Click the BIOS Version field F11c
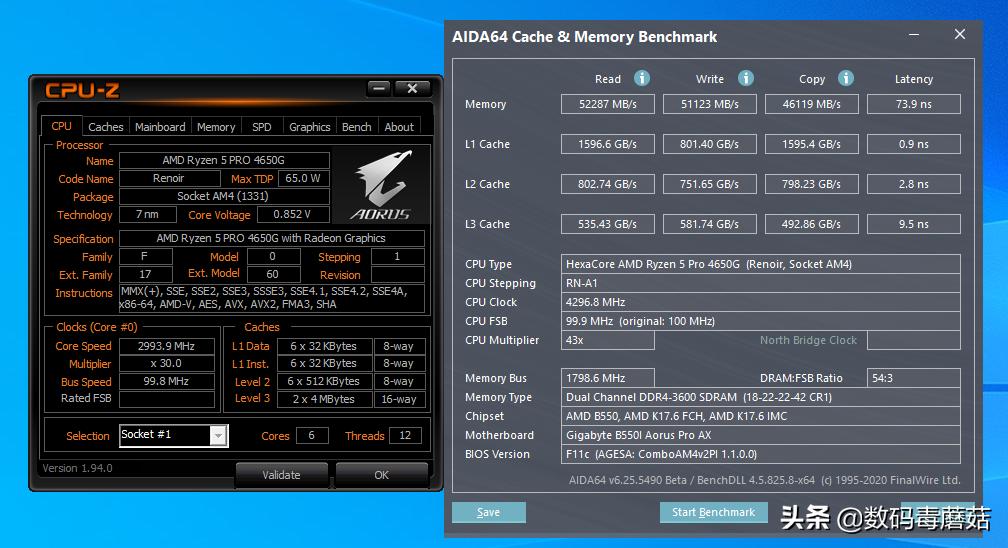The width and height of the screenshot is (1008, 548). click(760, 454)
